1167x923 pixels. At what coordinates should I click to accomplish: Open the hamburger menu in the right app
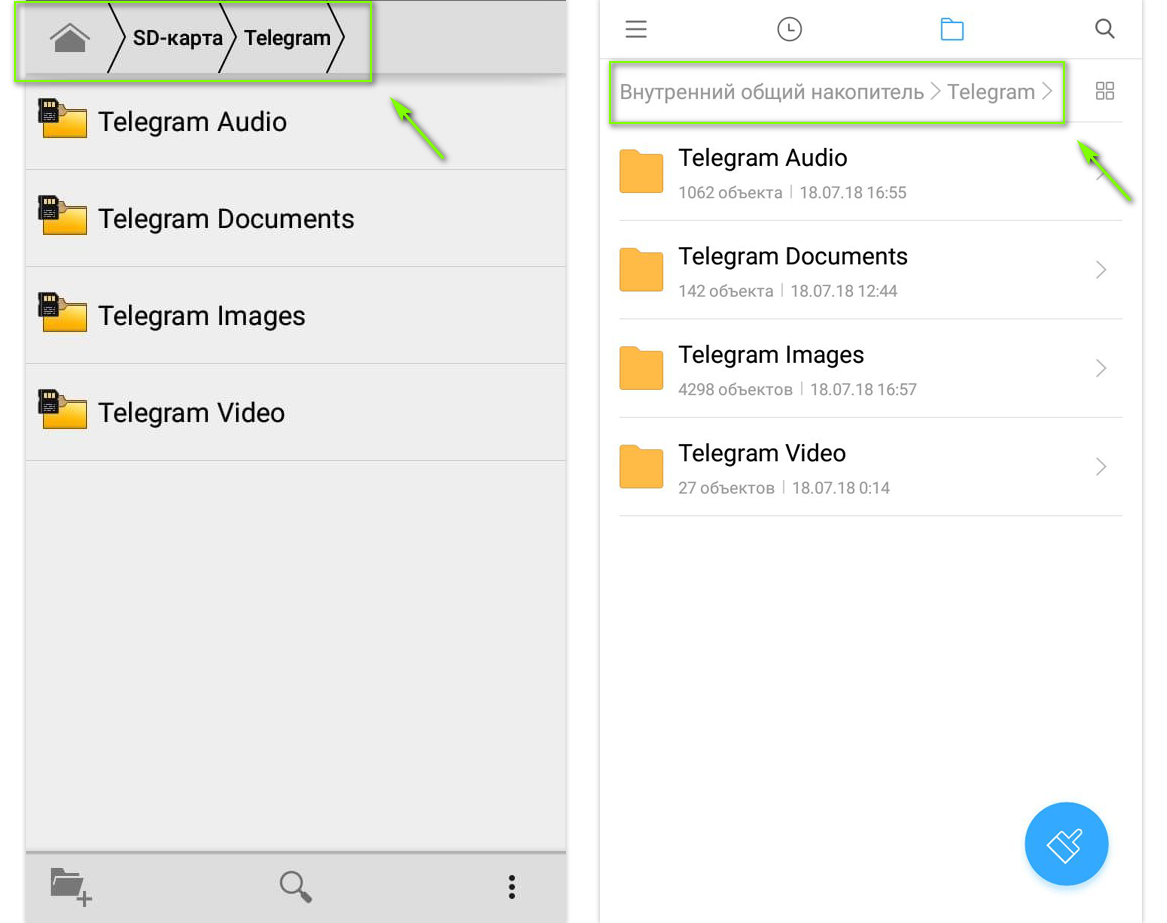[636, 29]
